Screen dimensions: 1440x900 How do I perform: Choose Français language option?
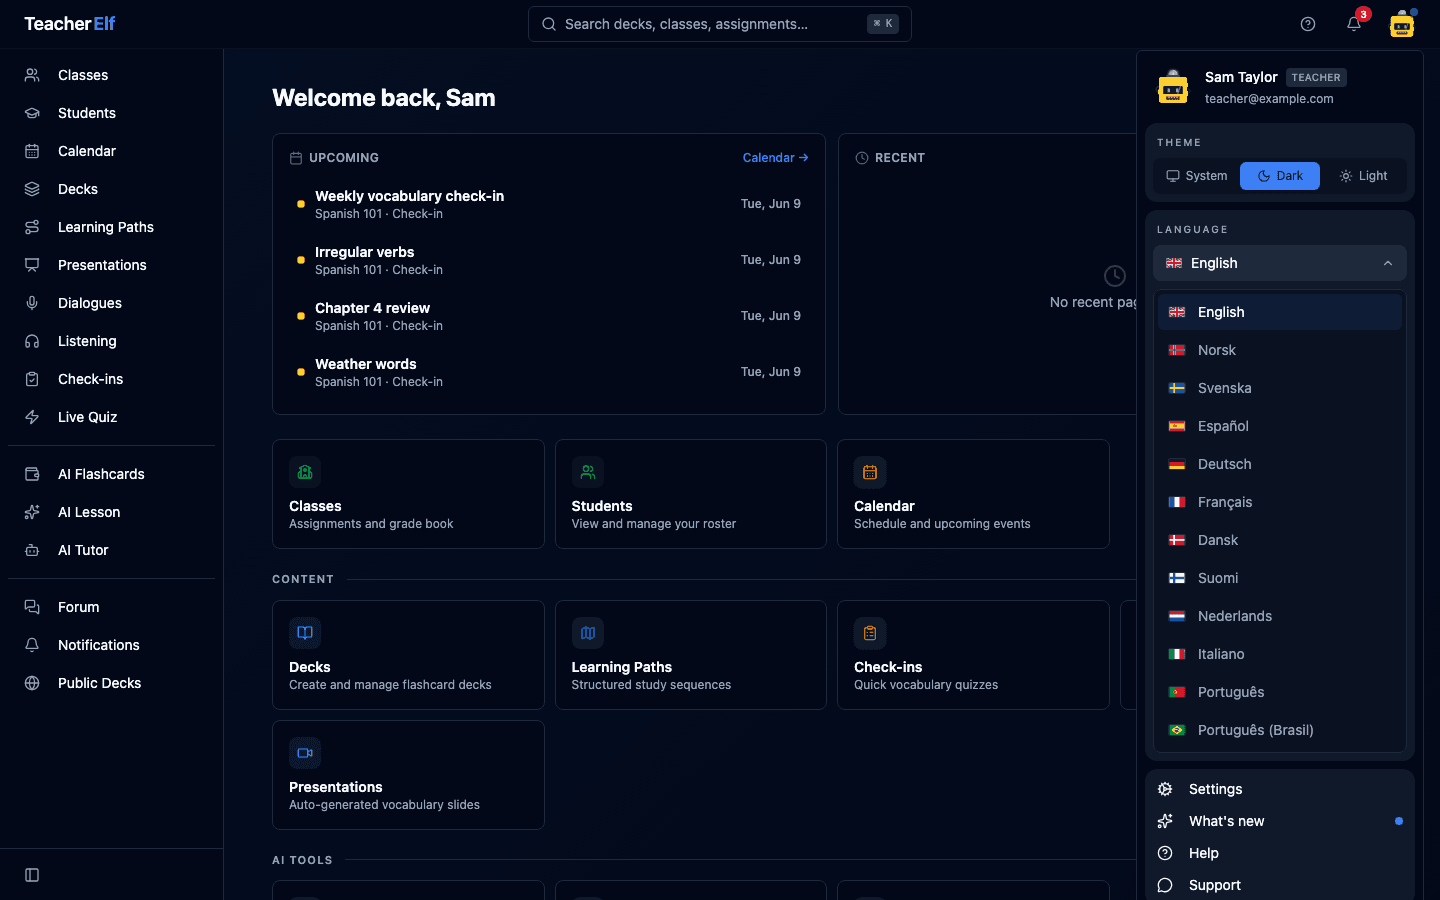click(1280, 502)
